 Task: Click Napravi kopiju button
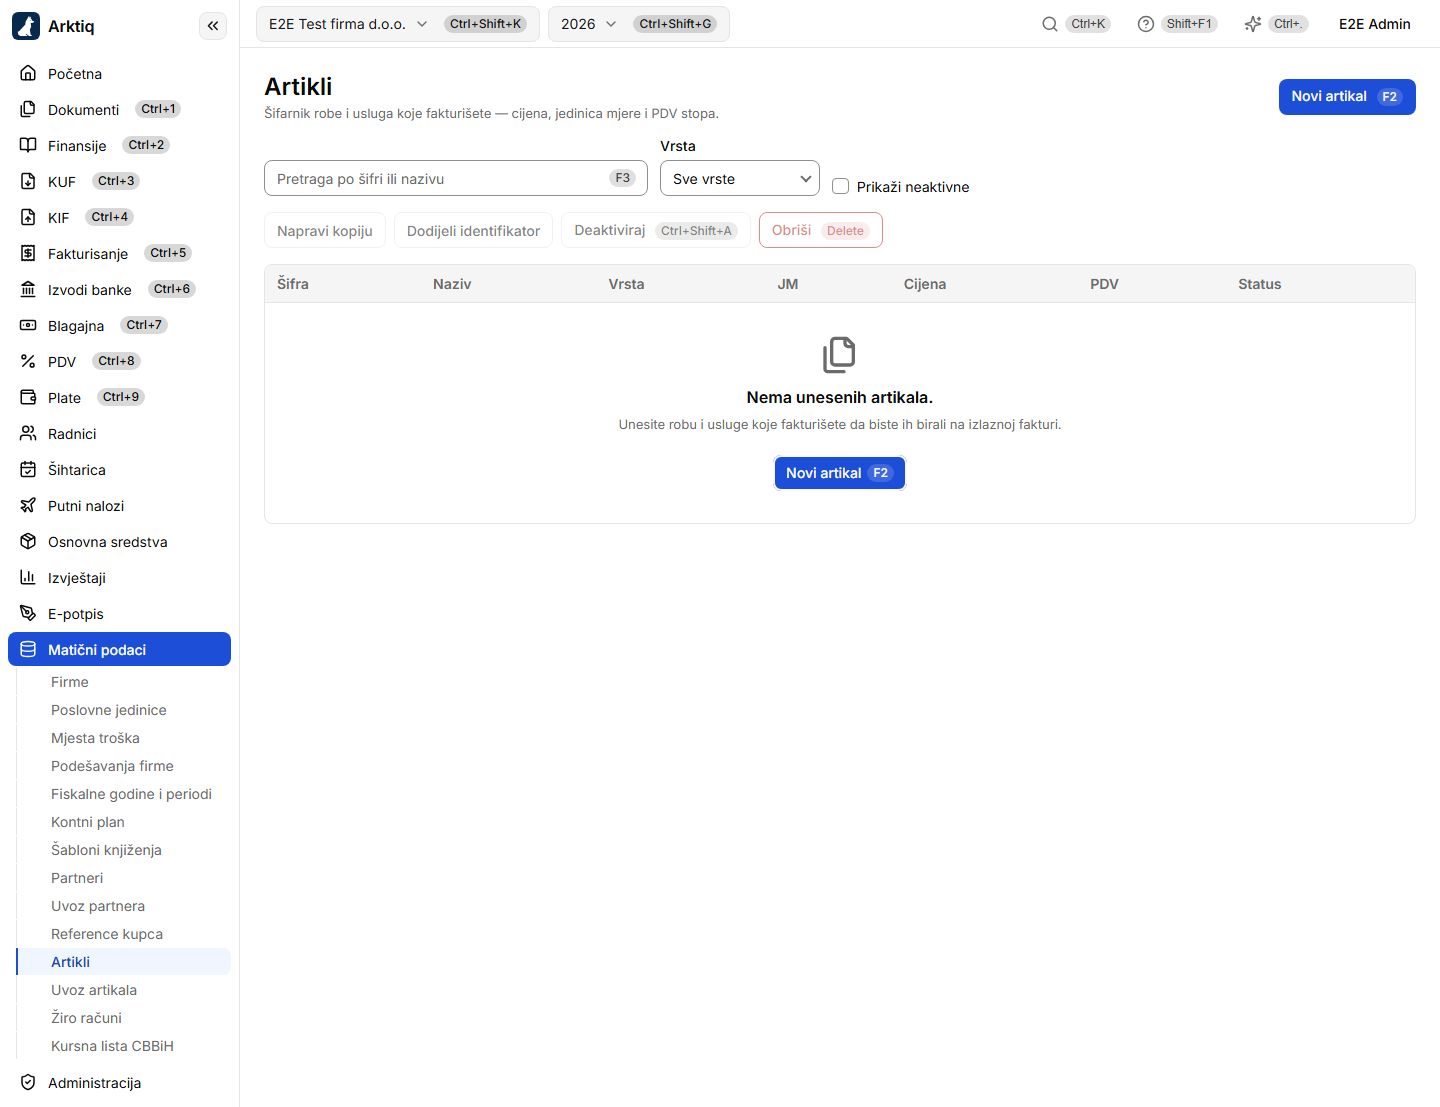pos(325,230)
